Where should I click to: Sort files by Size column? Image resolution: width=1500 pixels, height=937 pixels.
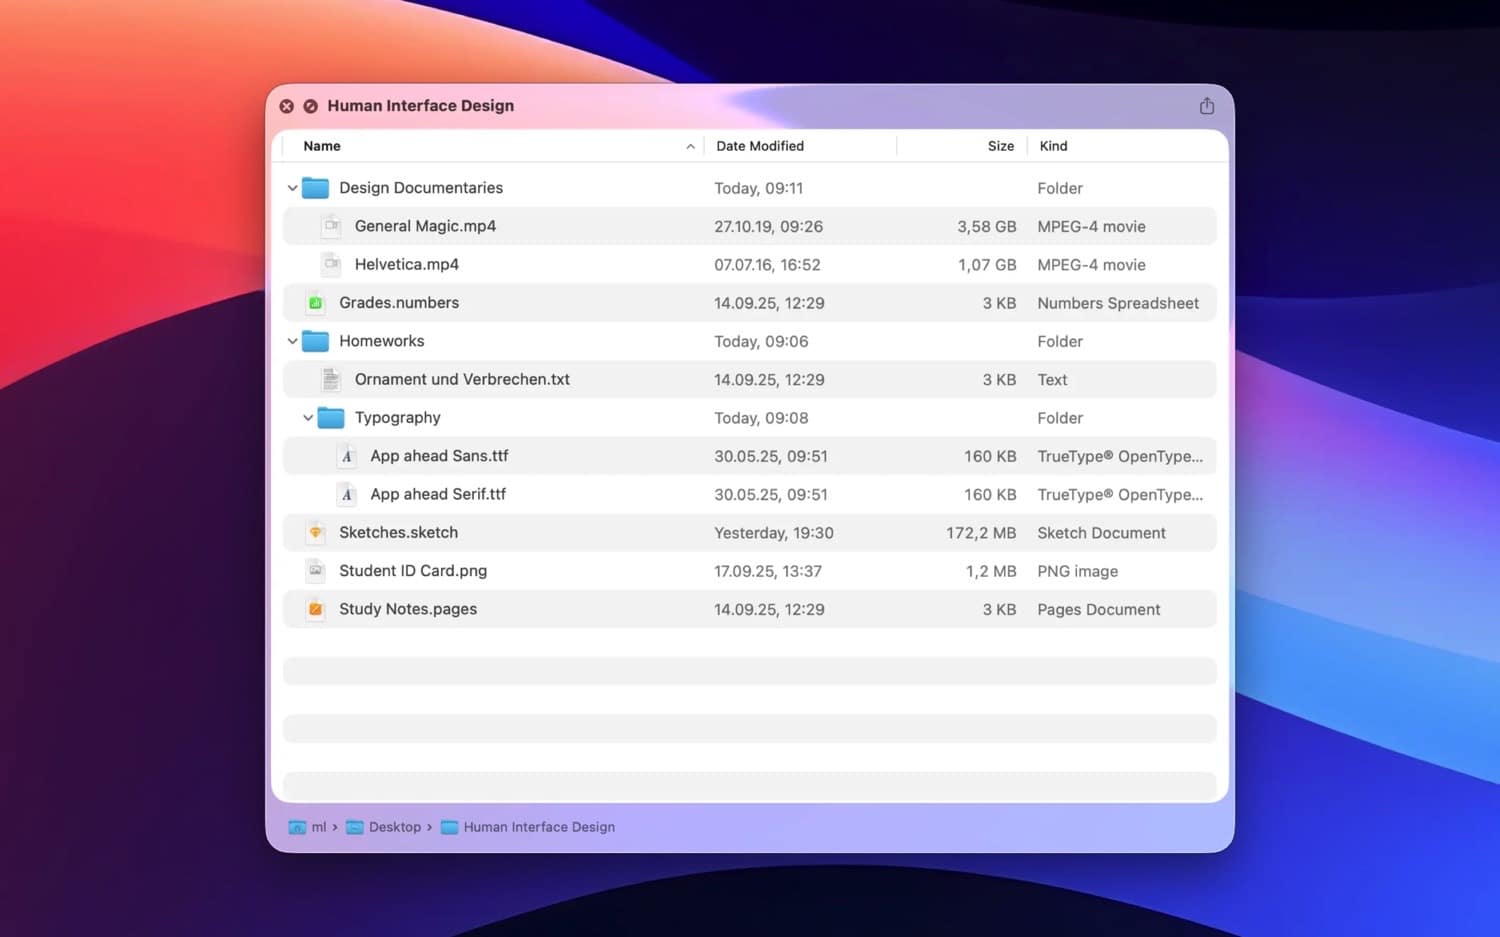(x=1000, y=146)
